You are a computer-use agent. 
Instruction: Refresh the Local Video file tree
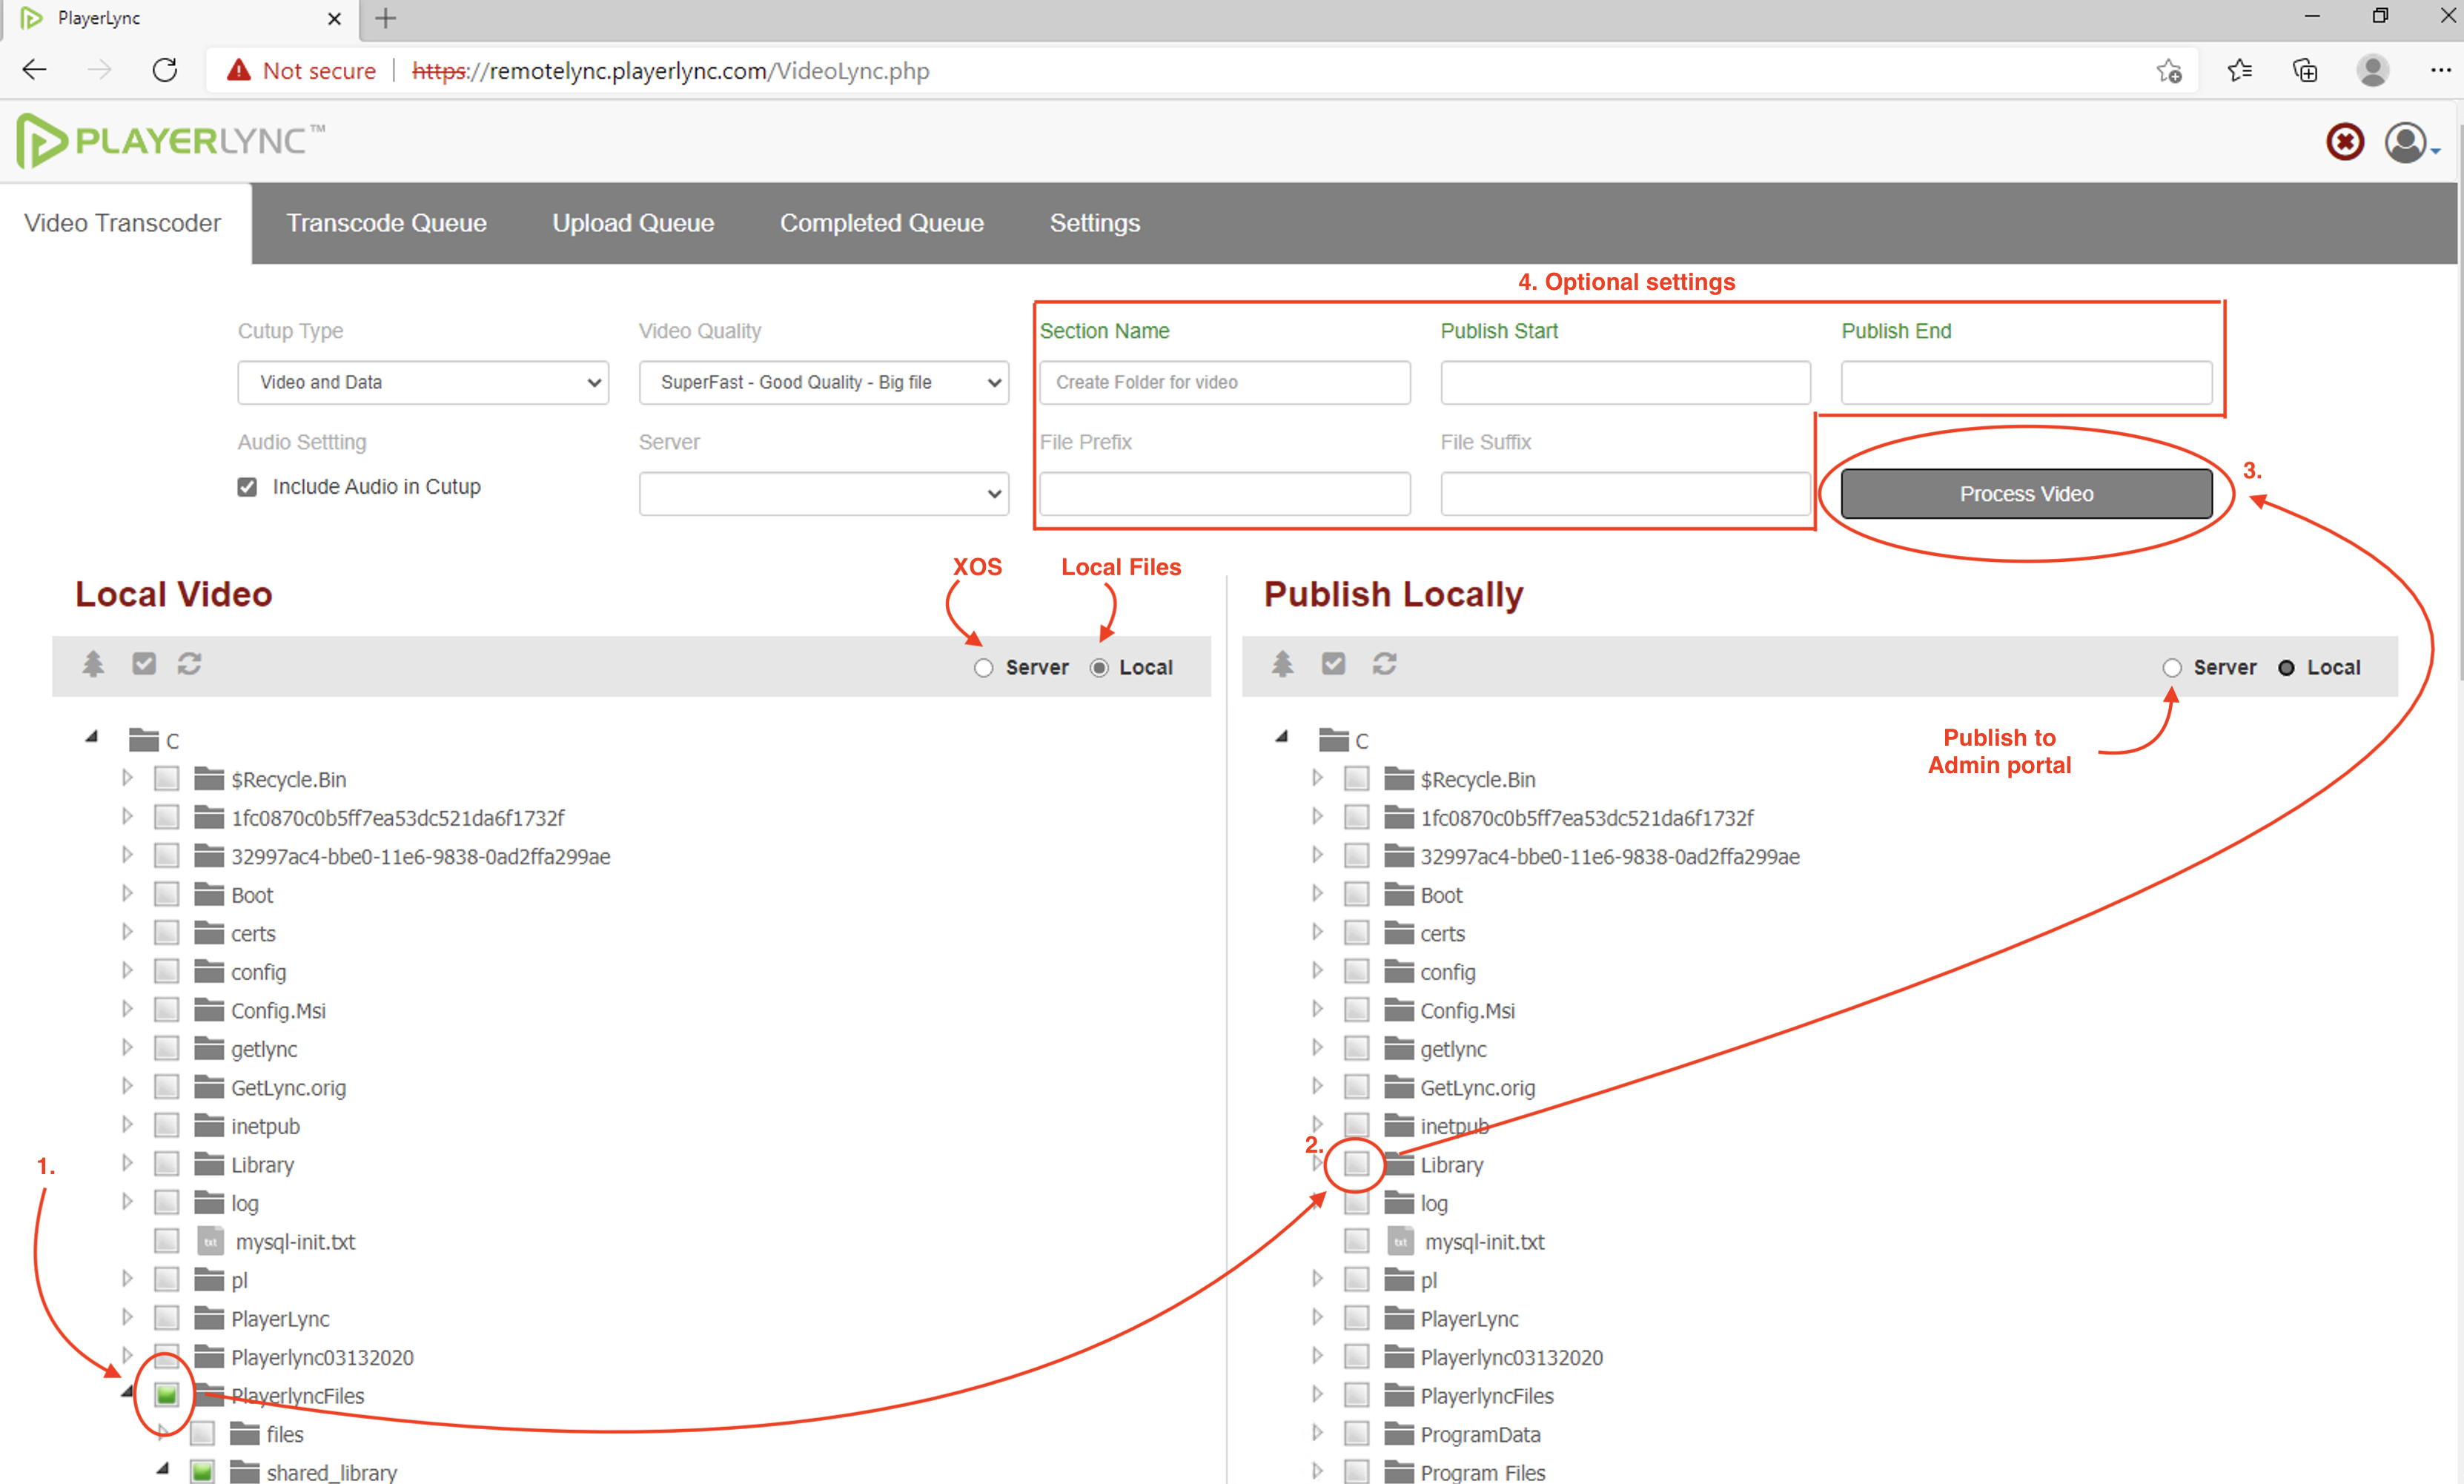[x=190, y=664]
